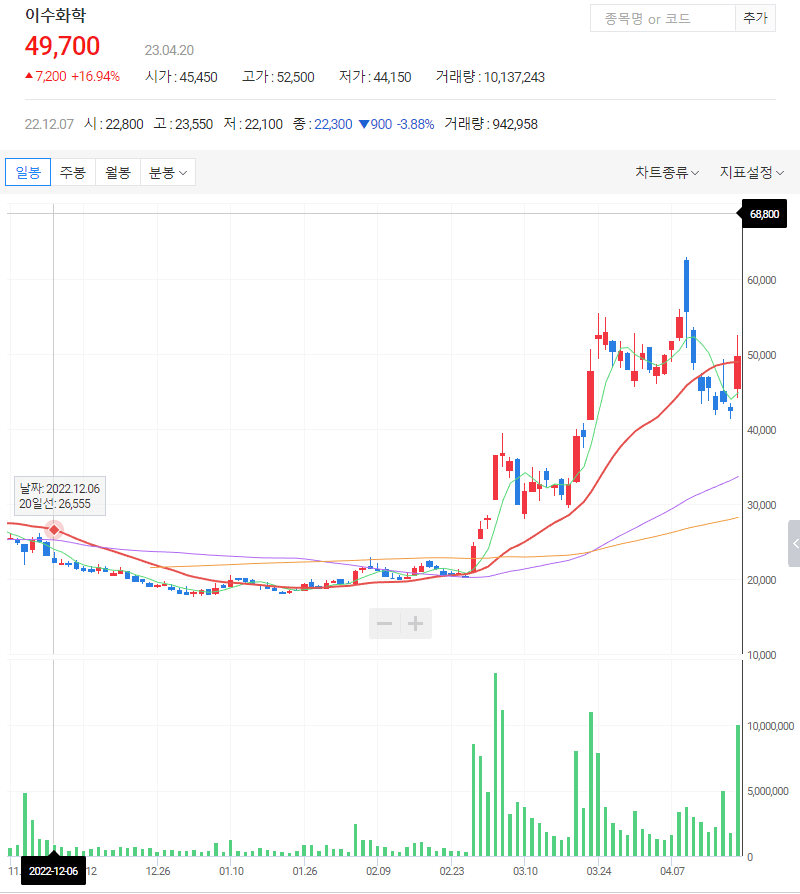Open the 차트종류 chart type dropdown

(667, 172)
